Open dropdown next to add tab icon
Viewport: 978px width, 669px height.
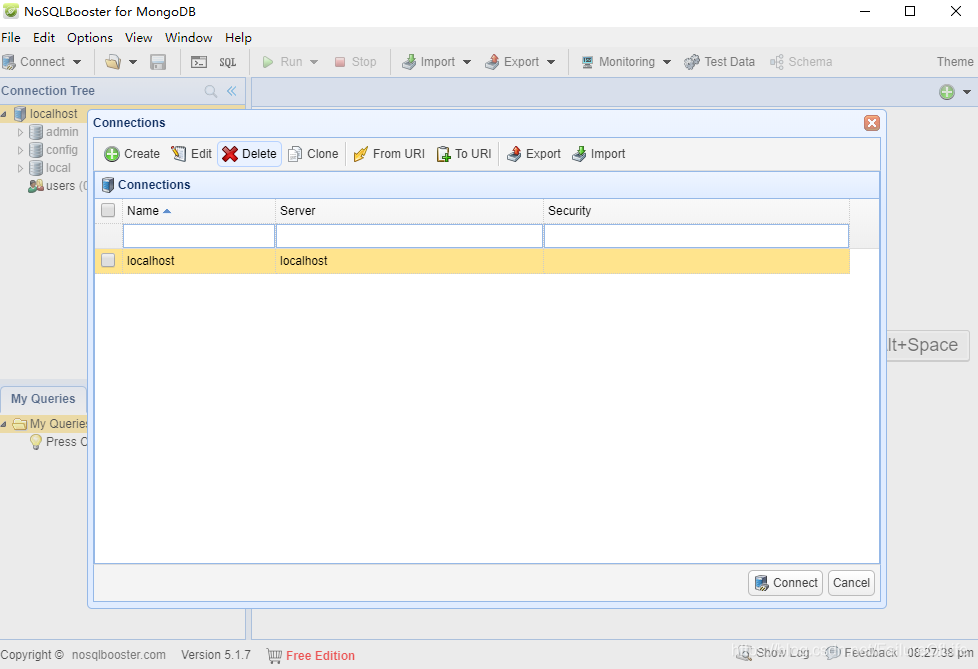[966, 92]
